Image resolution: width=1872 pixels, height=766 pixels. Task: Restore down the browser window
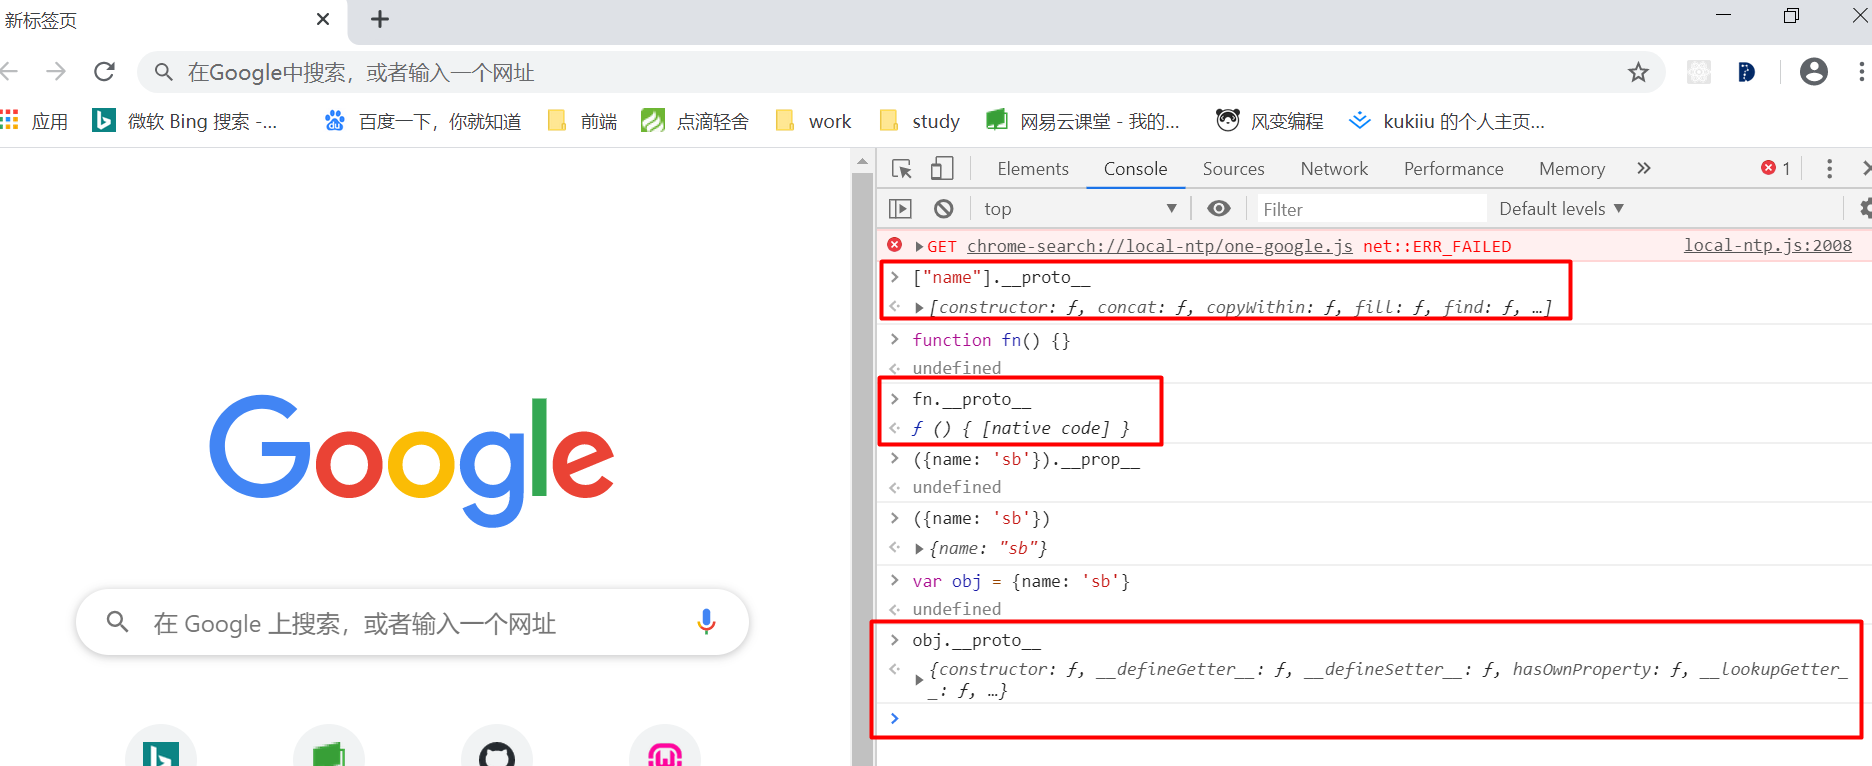[1791, 15]
